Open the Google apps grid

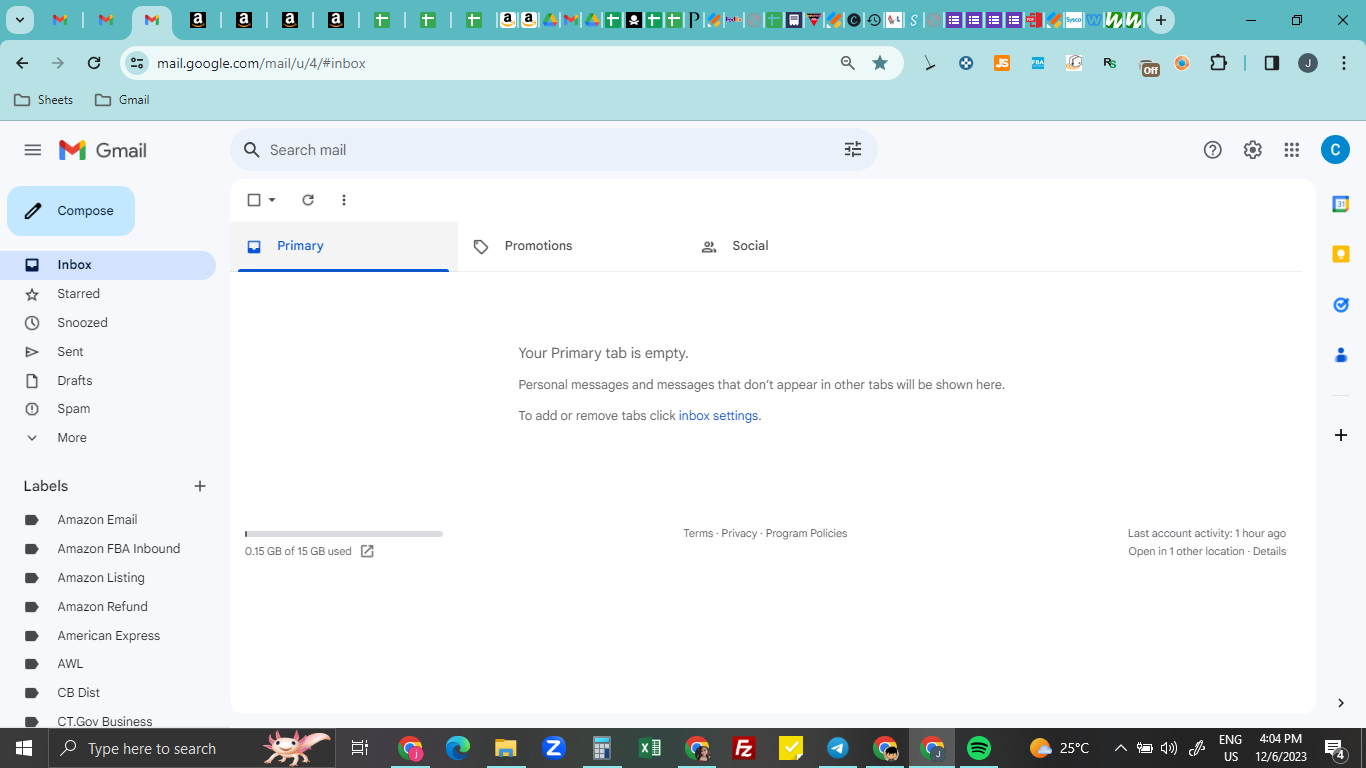(1292, 150)
